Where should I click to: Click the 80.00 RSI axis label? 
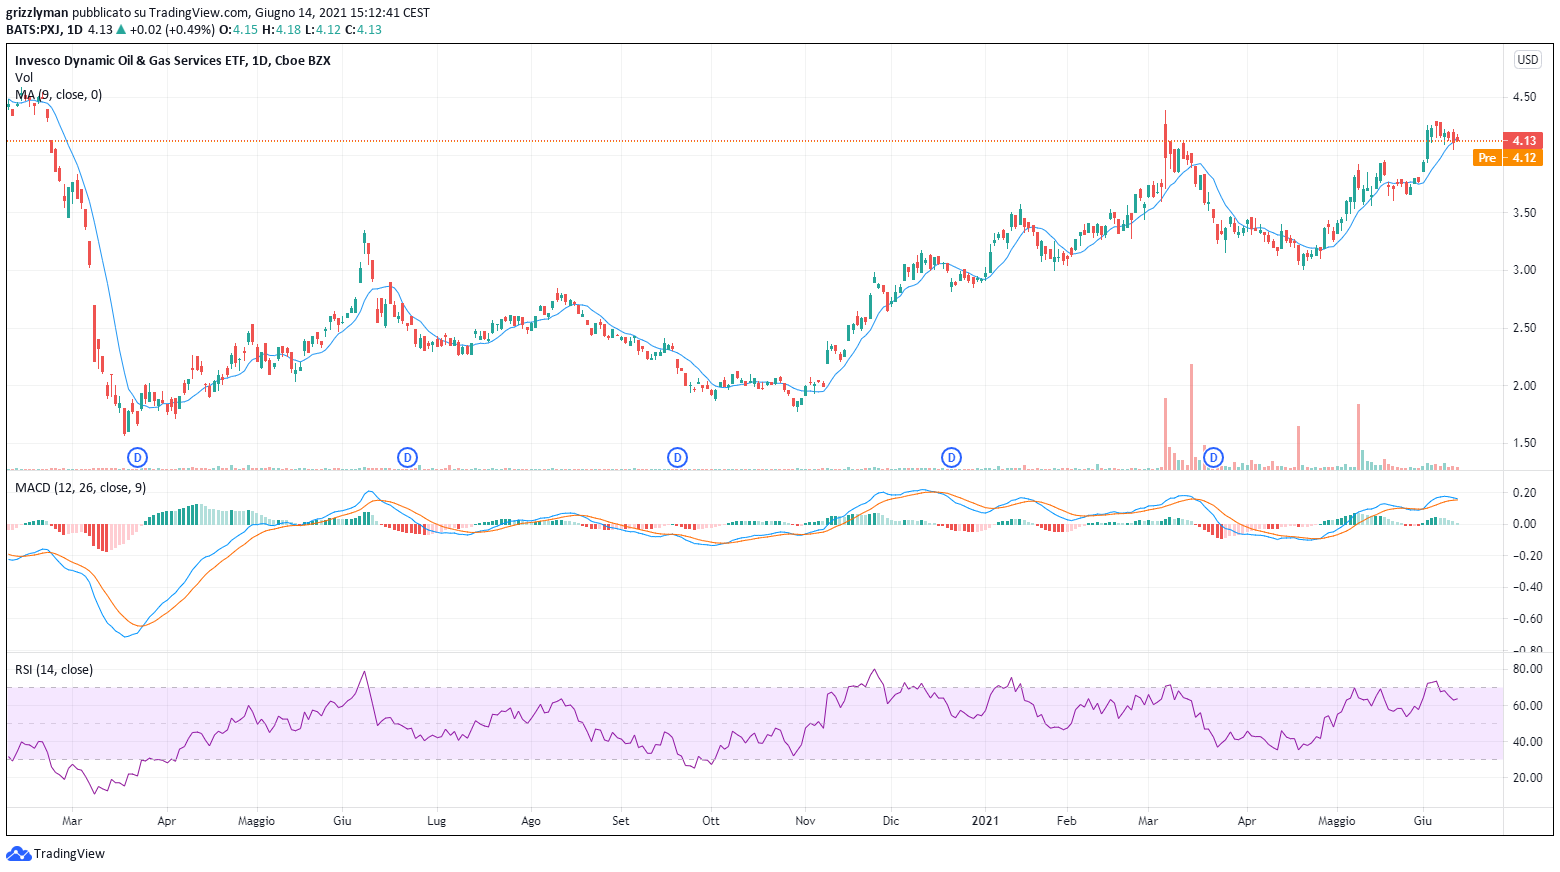[1527, 669]
